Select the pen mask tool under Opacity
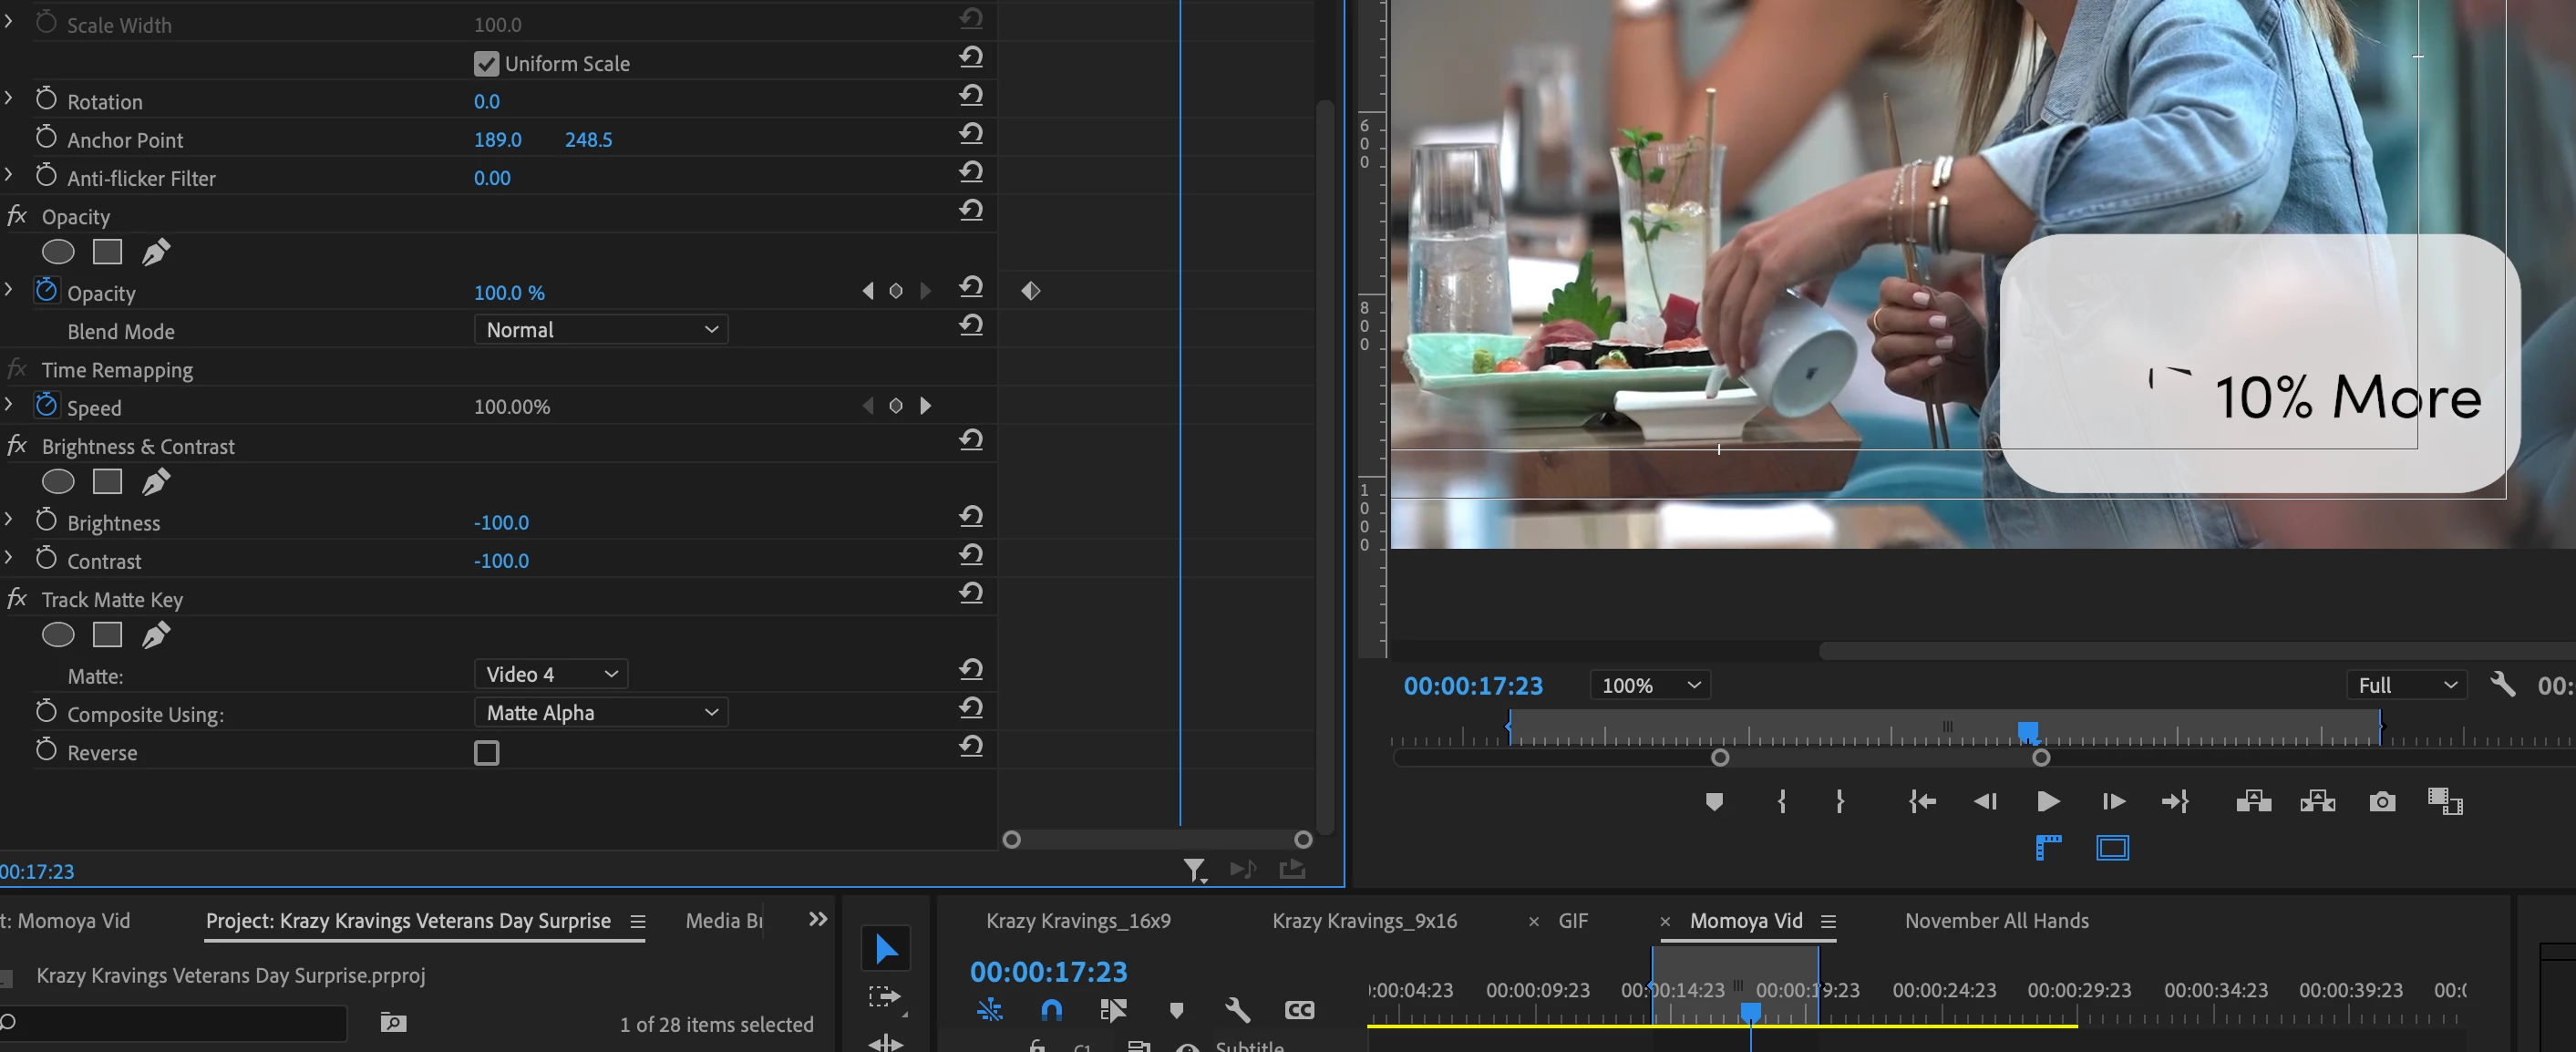The width and height of the screenshot is (2576, 1052). tap(155, 252)
